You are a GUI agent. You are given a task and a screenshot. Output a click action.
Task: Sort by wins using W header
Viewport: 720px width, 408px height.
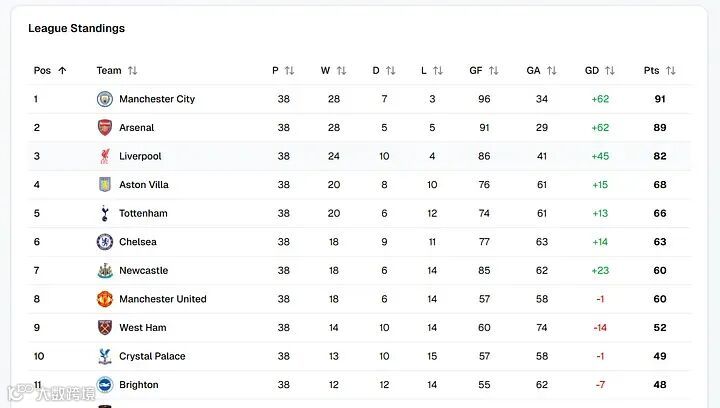[x=333, y=70]
